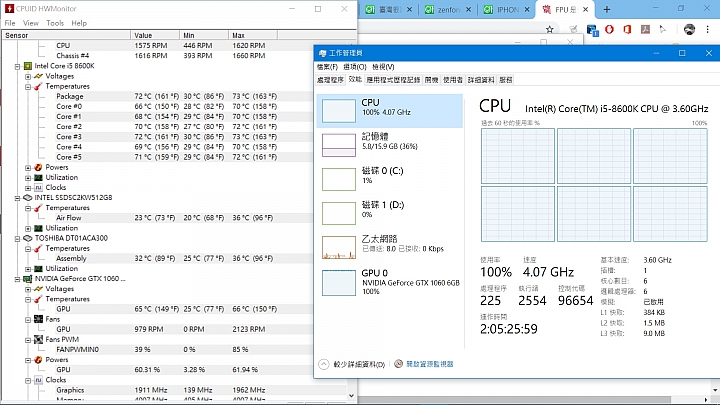Screen dimensions: 720x405
Task: Select the 磁碟 0 (C:) panel in Task Manager
Action: click(390, 179)
